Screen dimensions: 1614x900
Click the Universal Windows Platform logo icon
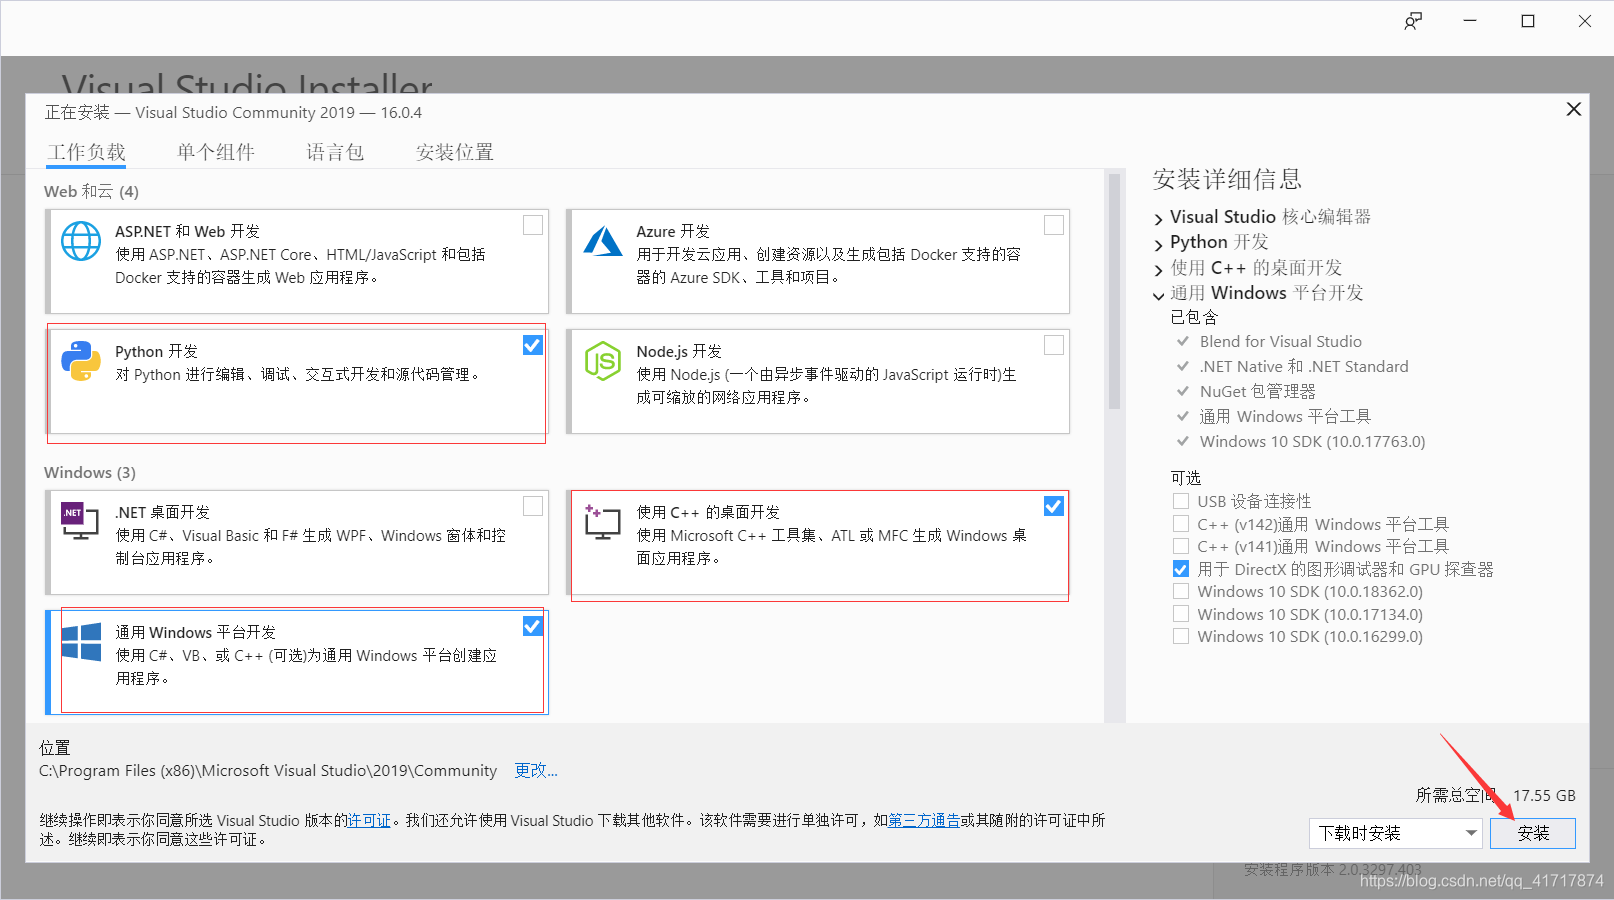click(x=81, y=642)
